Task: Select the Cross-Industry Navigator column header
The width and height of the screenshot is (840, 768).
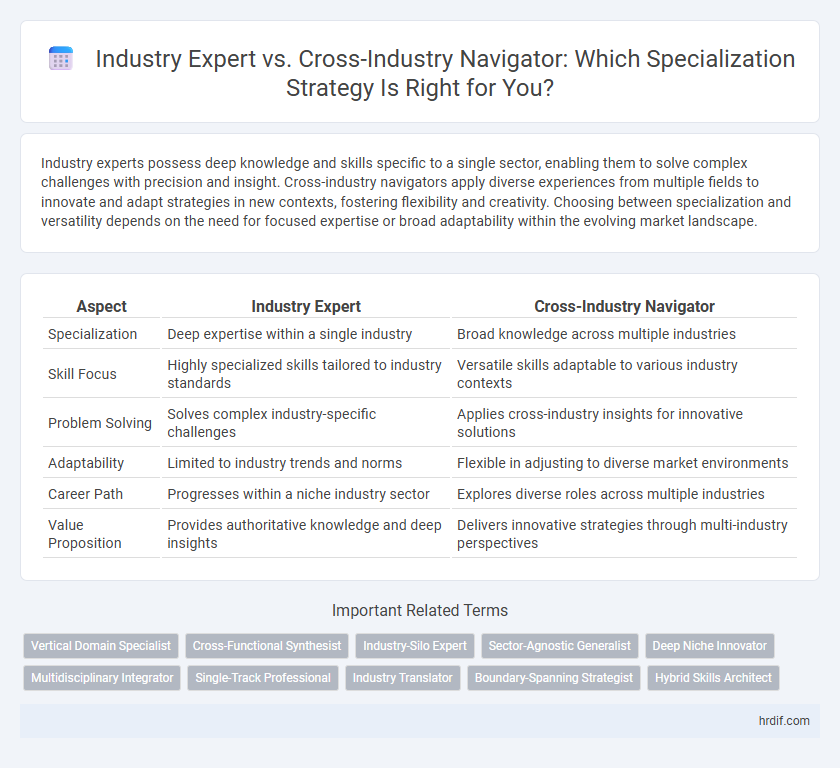Action: [x=624, y=306]
